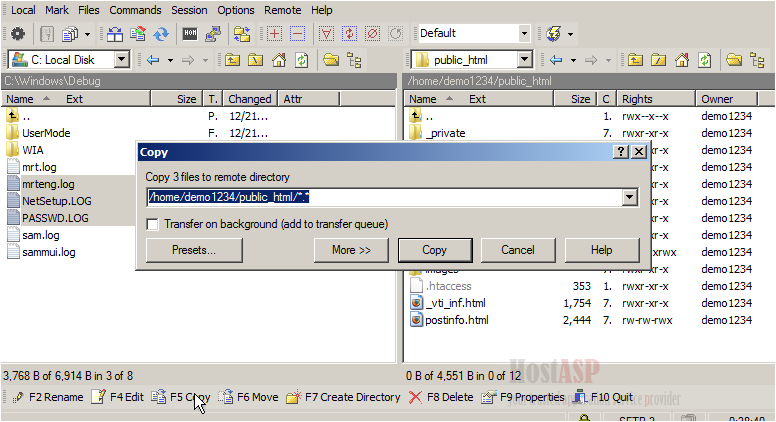
Task: Open the console terminal icon
Action: [x=189, y=34]
